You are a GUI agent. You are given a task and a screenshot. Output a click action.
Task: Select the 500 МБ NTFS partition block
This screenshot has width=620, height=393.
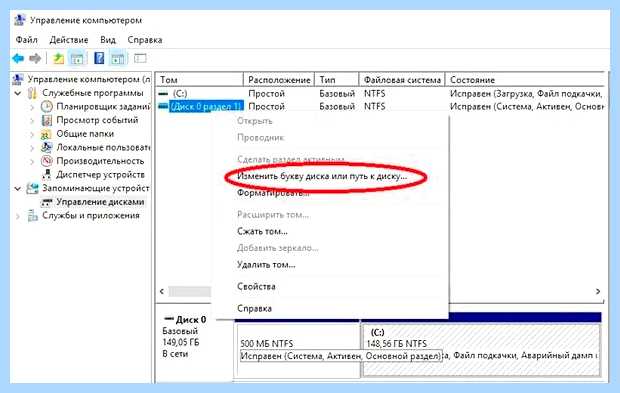coord(298,350)
